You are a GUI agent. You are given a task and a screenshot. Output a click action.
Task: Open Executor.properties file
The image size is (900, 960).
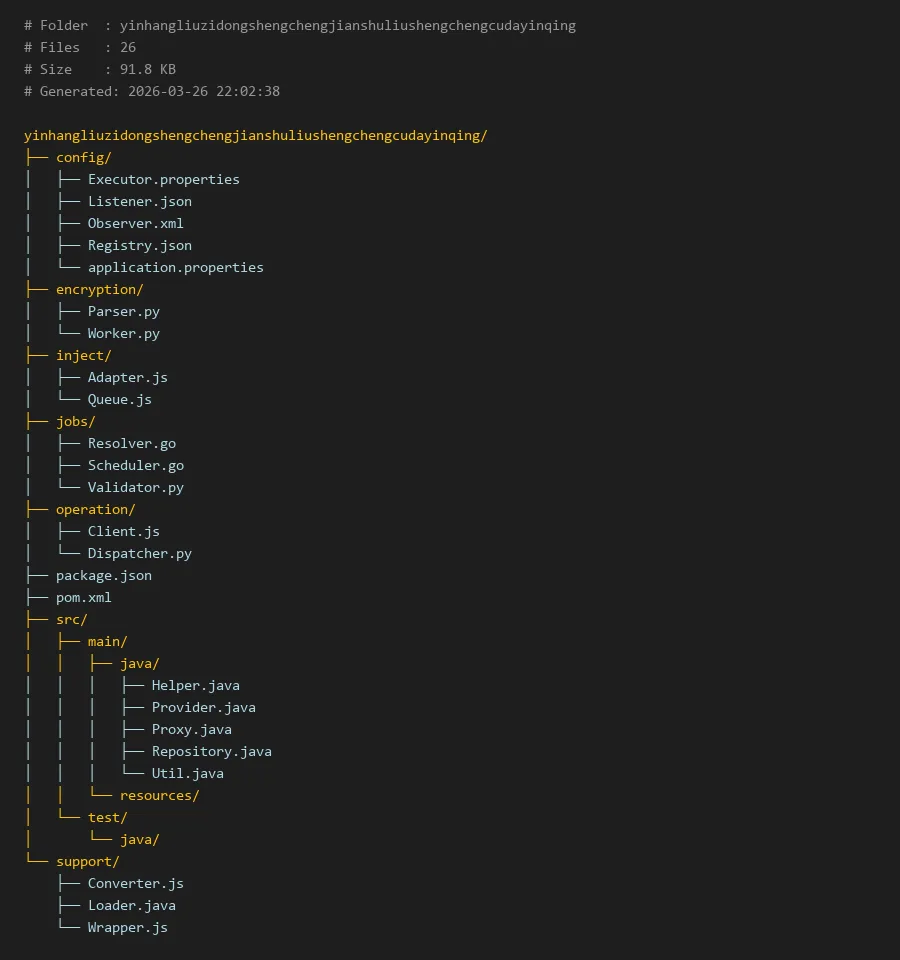coord(163,179)
